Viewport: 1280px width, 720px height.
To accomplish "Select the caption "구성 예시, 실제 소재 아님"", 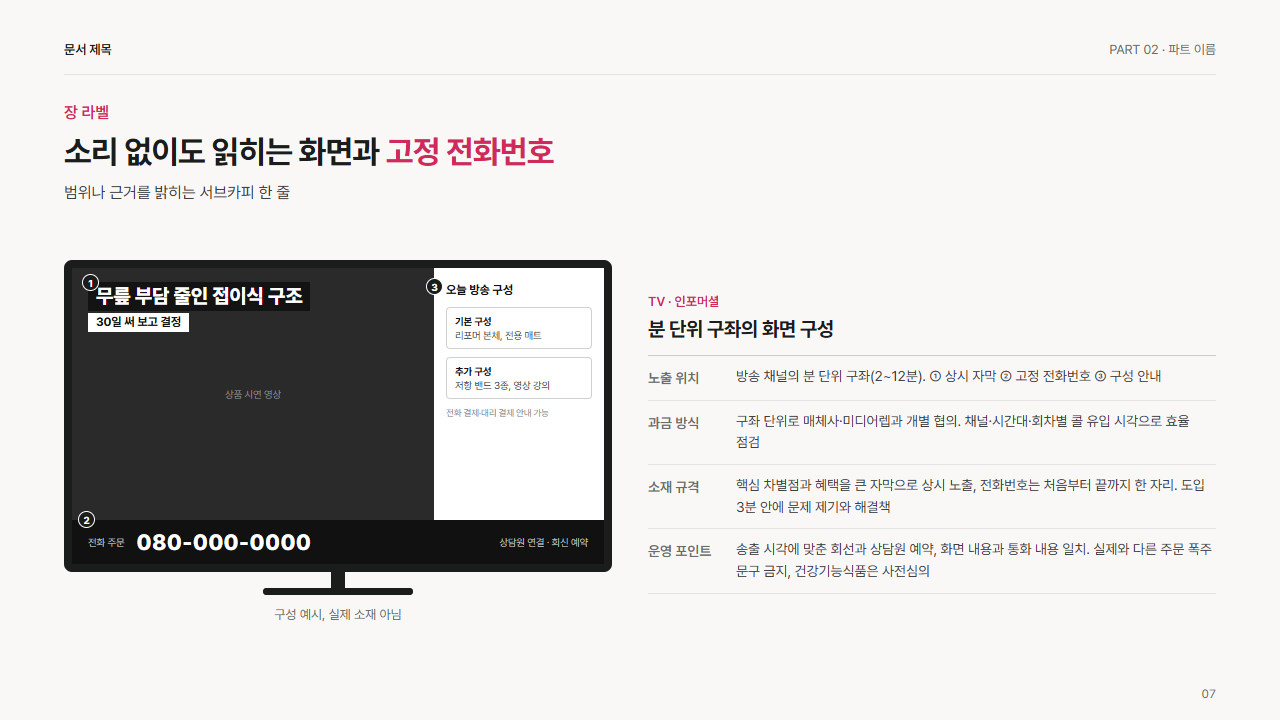I will tap(338, 614).
